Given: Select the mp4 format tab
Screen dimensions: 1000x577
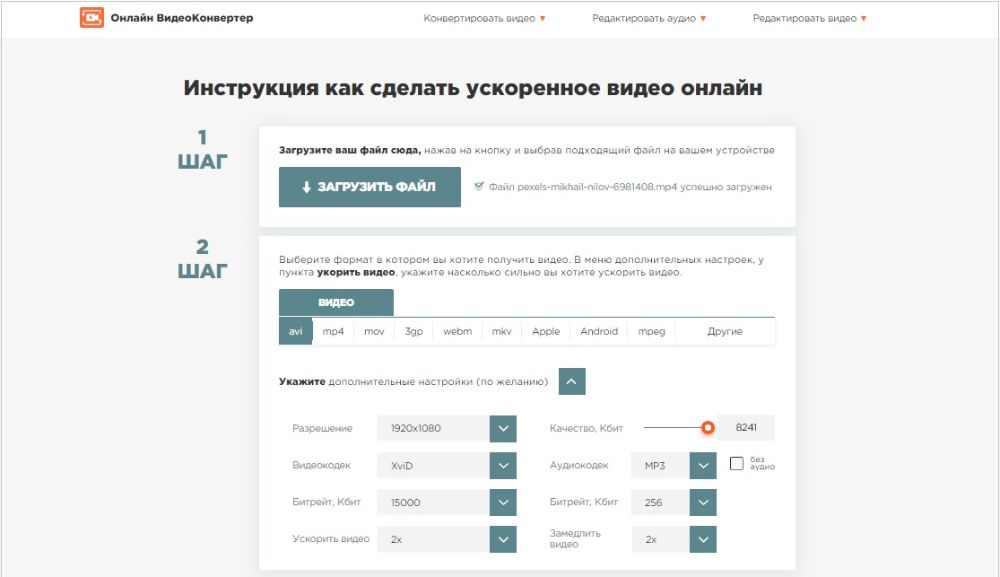Looking at the screenshot, I should (333, 331).
